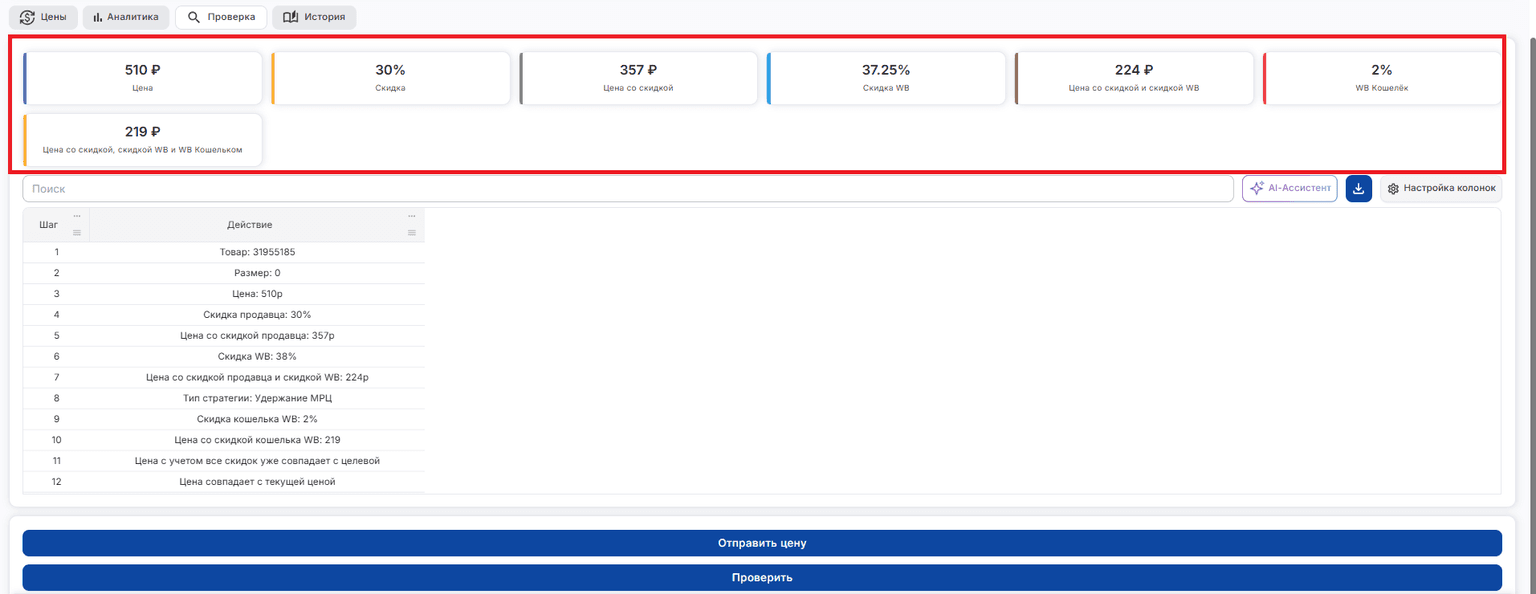Screen dimensions: 1536x594
Task: Select the 219 ₽ final price card
Action: coord(143,140)
